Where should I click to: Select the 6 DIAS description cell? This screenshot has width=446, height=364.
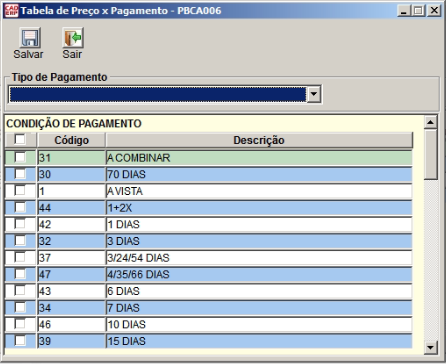click(x=259, y=291)
